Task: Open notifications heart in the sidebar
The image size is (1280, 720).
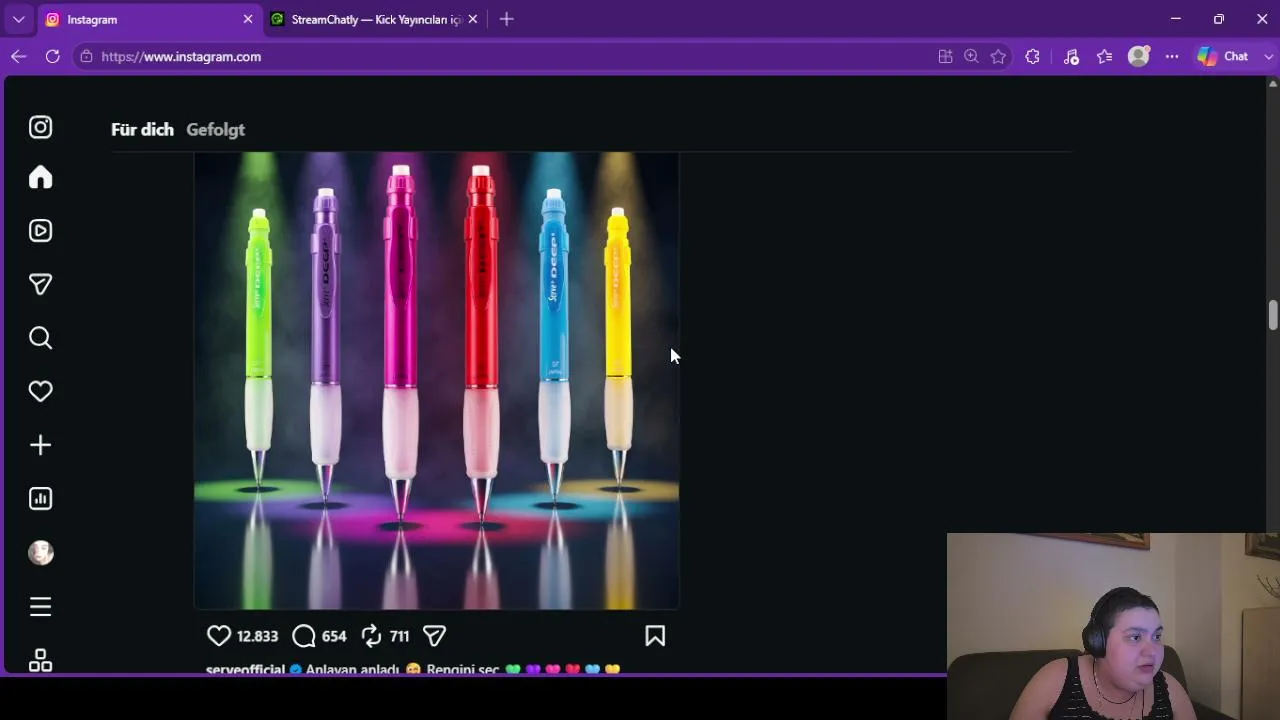Action: [x=40, y=391]
